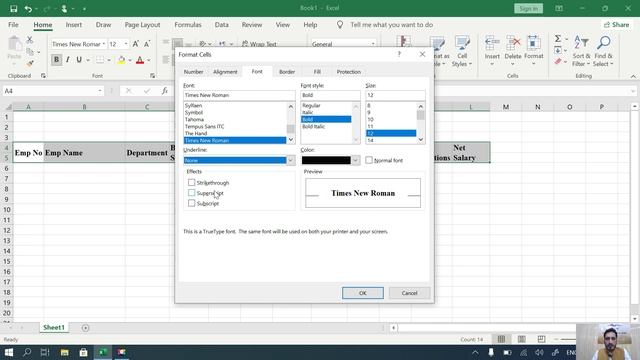Toggle the Bold button in the ribbon

[56, 60]
